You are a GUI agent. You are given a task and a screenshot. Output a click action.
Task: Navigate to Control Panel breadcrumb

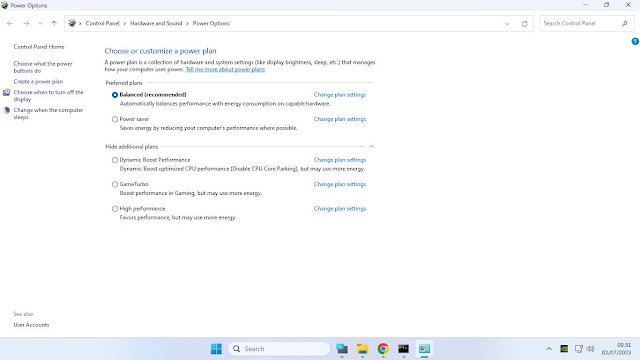click(102, 23)
